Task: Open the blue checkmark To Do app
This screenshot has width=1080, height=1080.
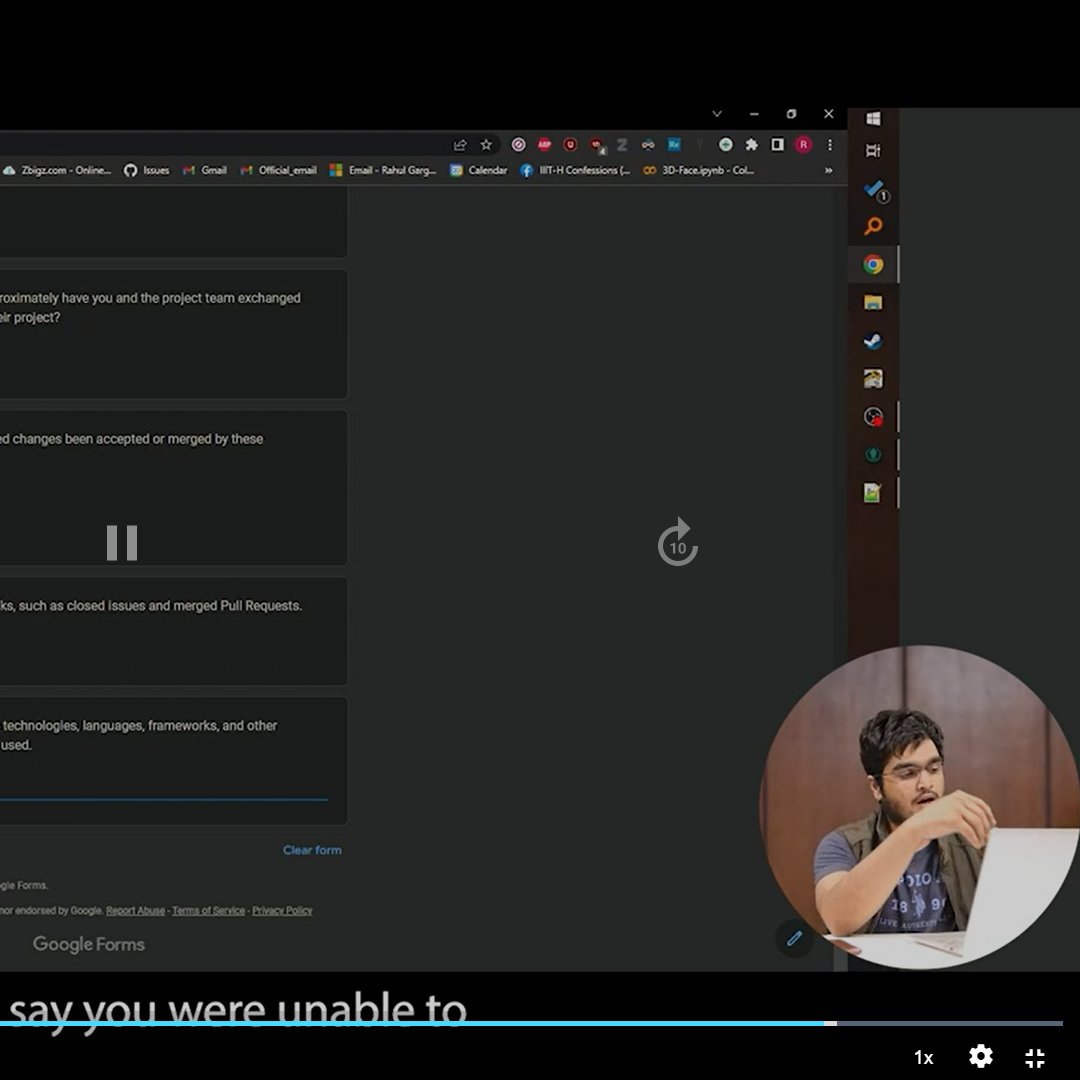Action: 874,189
